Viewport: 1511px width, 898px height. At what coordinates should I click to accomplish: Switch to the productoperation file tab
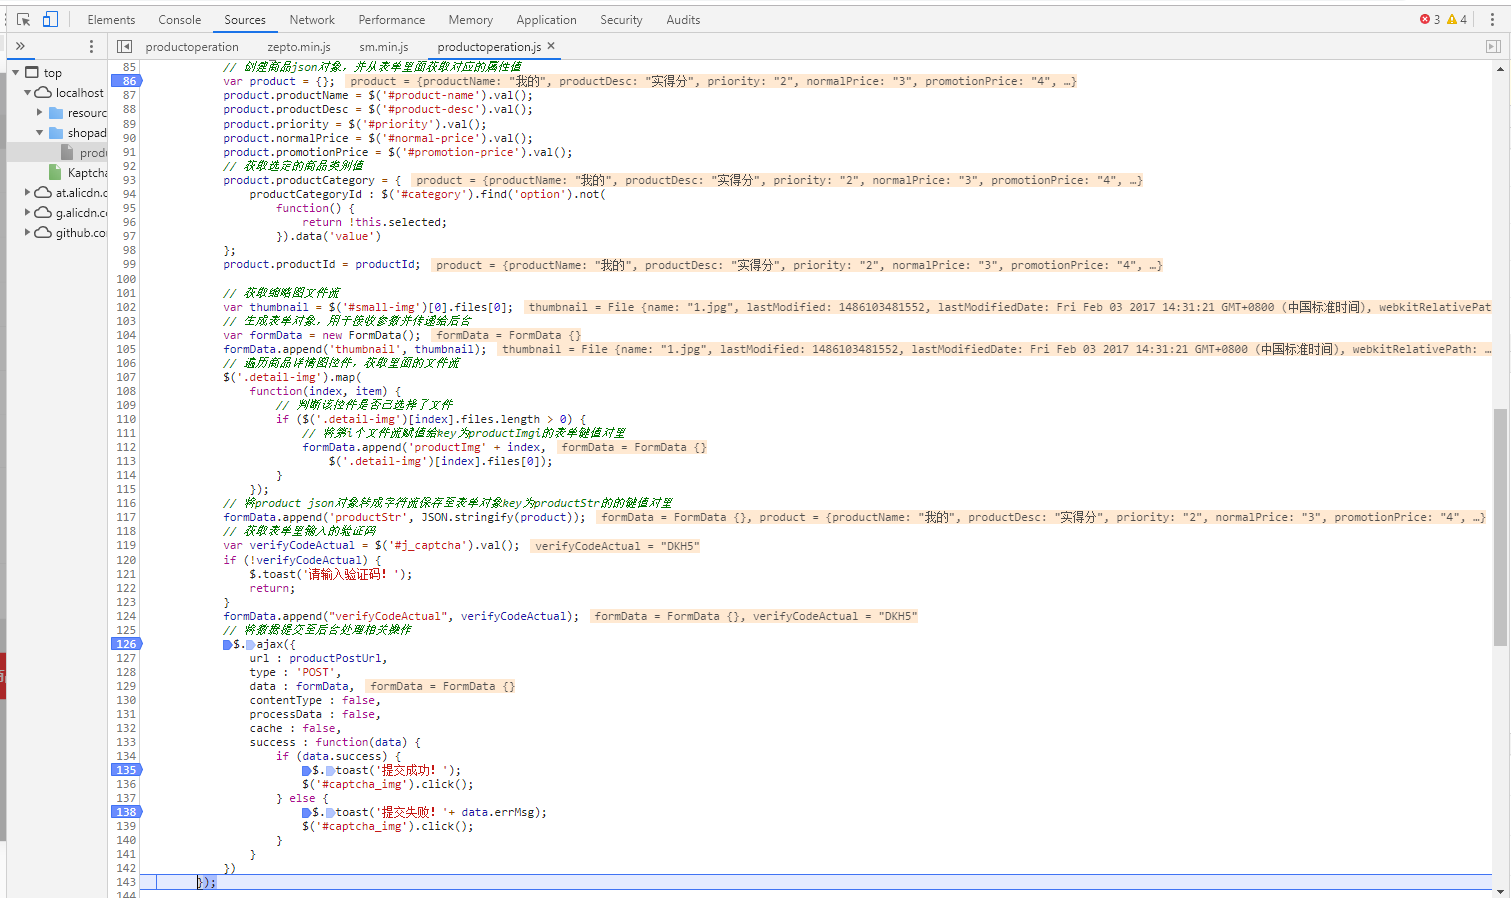click(x=192, y=47)
